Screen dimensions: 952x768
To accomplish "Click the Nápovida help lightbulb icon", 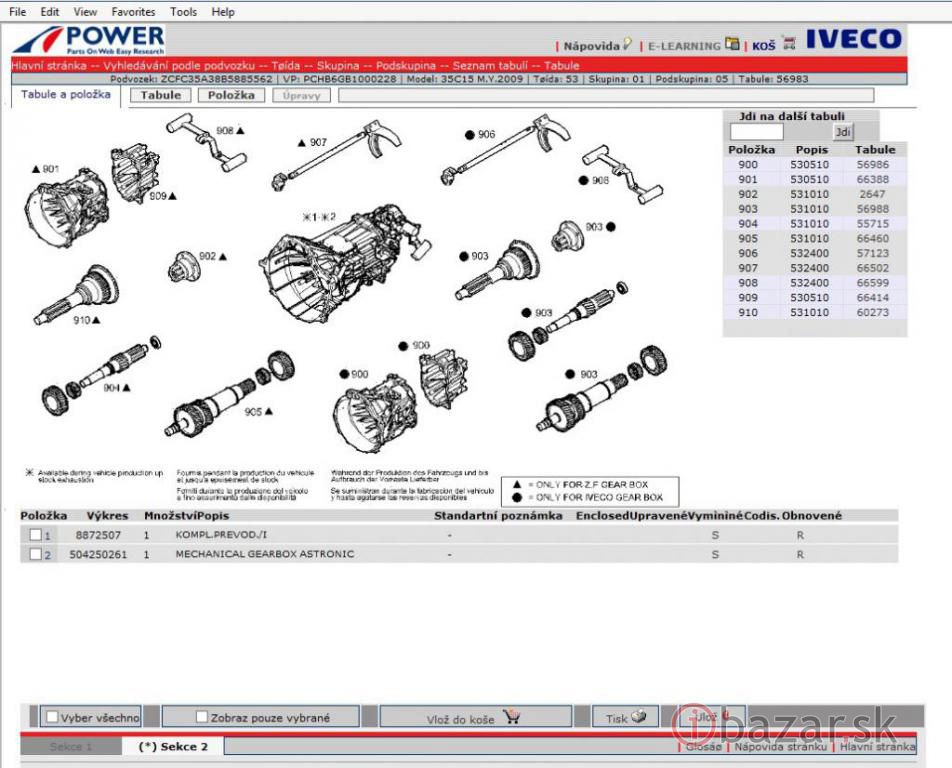I will coord(627,44).
